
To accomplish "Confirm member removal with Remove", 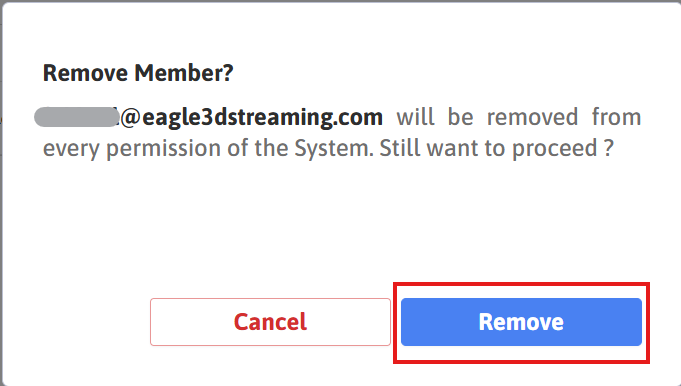I will point(521,322).
